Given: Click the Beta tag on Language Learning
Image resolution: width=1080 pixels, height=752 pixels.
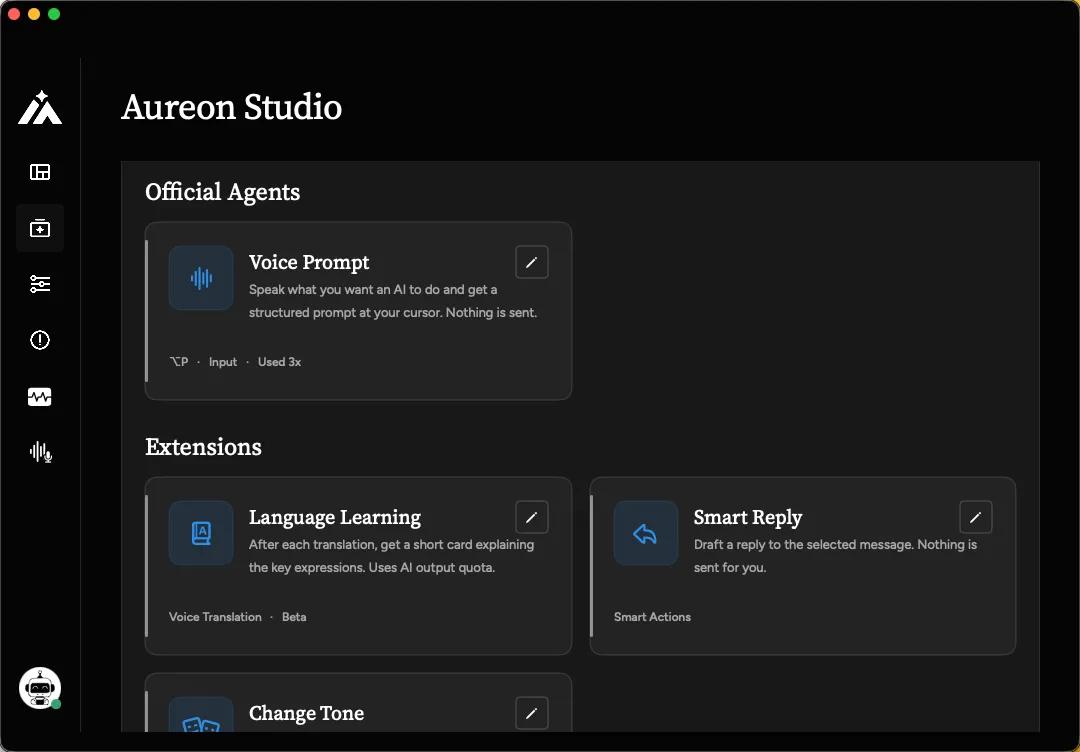Looking at the screenshot, I should point(294,617).
